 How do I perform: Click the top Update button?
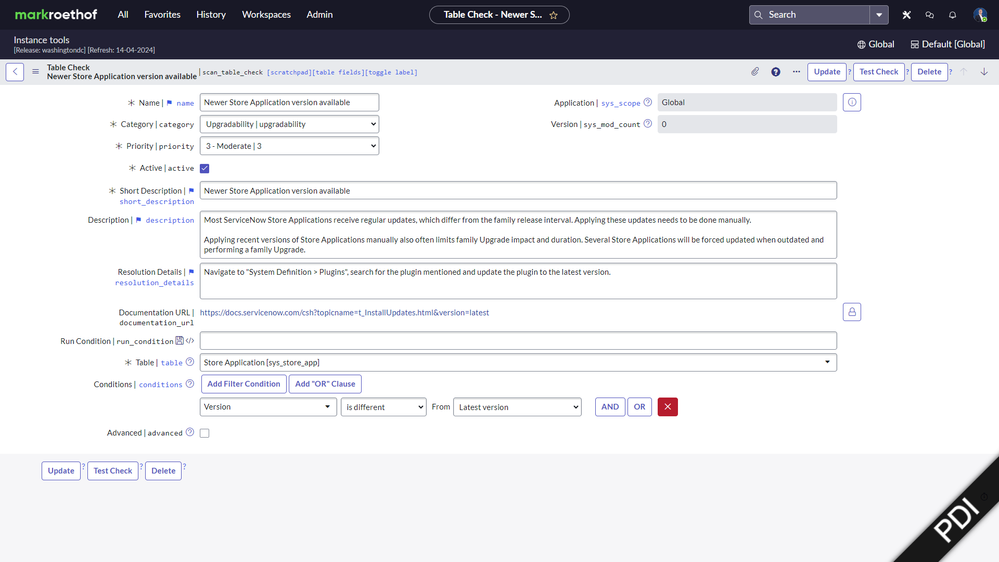(x=827, y=72)
